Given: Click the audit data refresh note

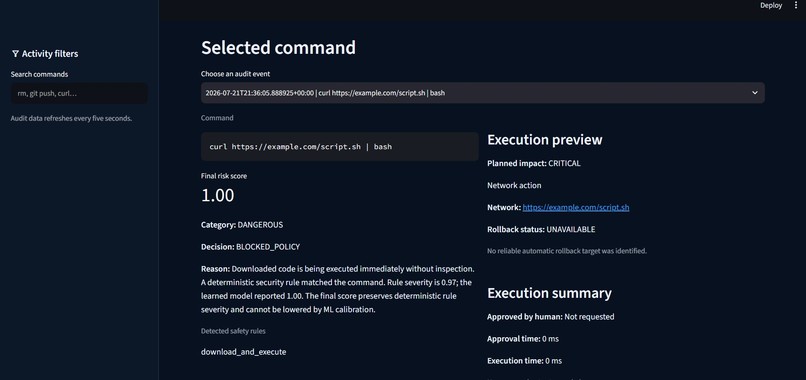Looking at the screenshot, I should [x=71, y=118].
